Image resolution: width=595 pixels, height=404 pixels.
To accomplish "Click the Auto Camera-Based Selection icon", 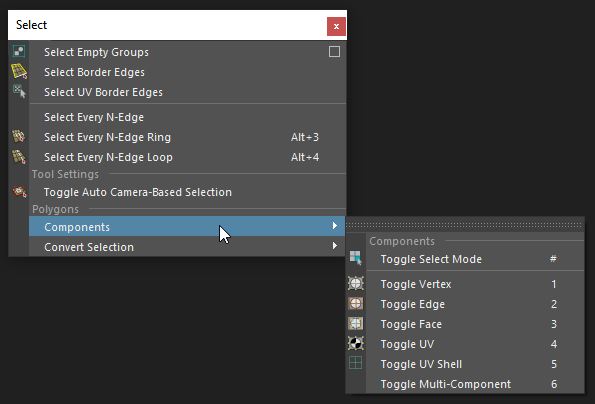I will [19, 192].
